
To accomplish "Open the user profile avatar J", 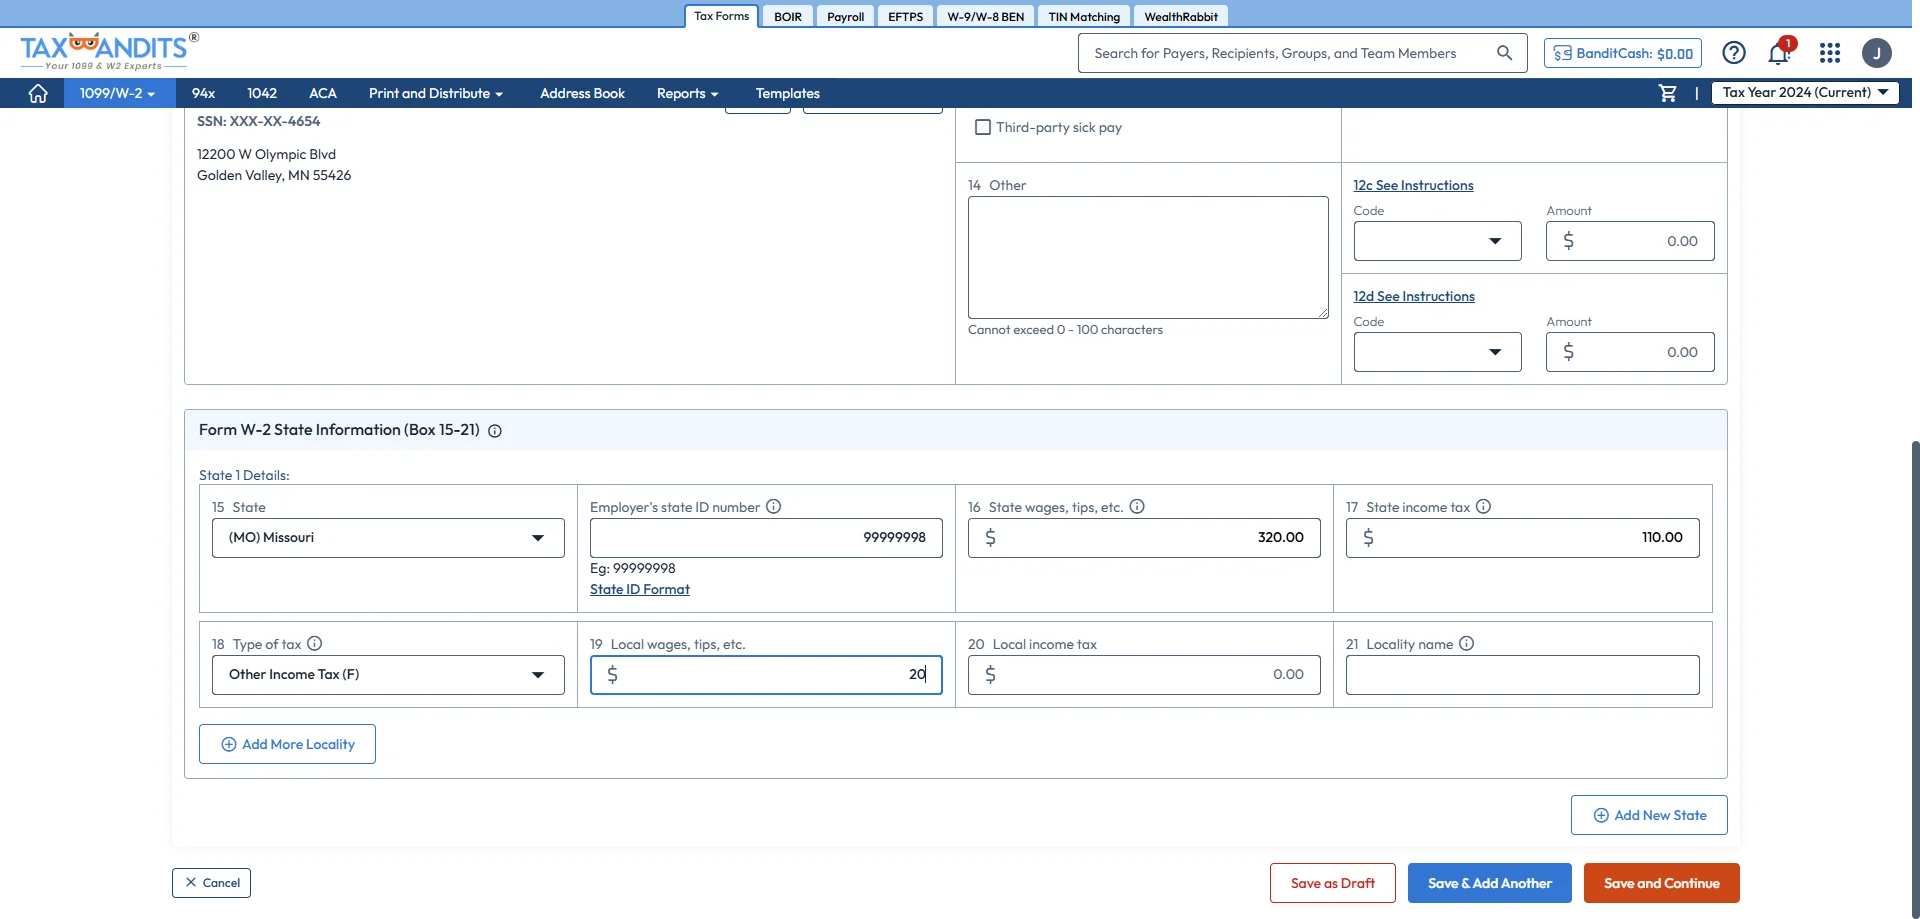I will 1877,53.
